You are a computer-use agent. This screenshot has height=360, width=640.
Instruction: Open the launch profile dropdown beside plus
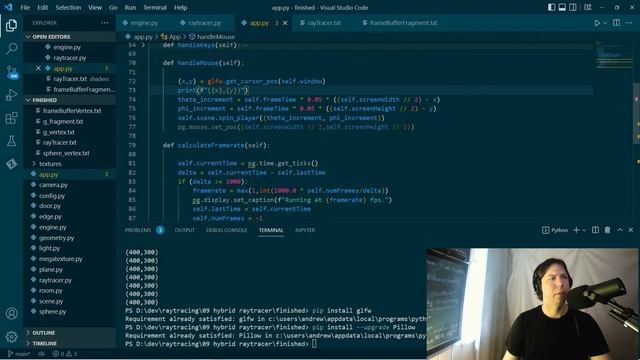click(584, 230)
